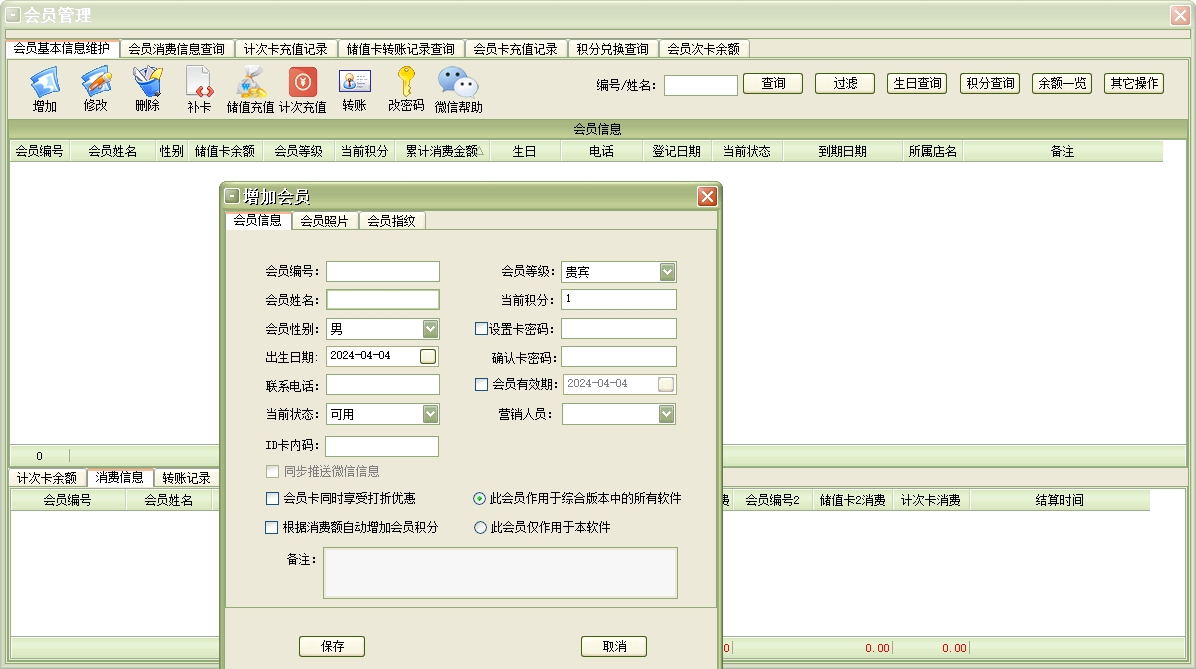Select 此会员仅作用于本软件 radio button
This screenshot has height=669, width=1196.
point(481,527)
